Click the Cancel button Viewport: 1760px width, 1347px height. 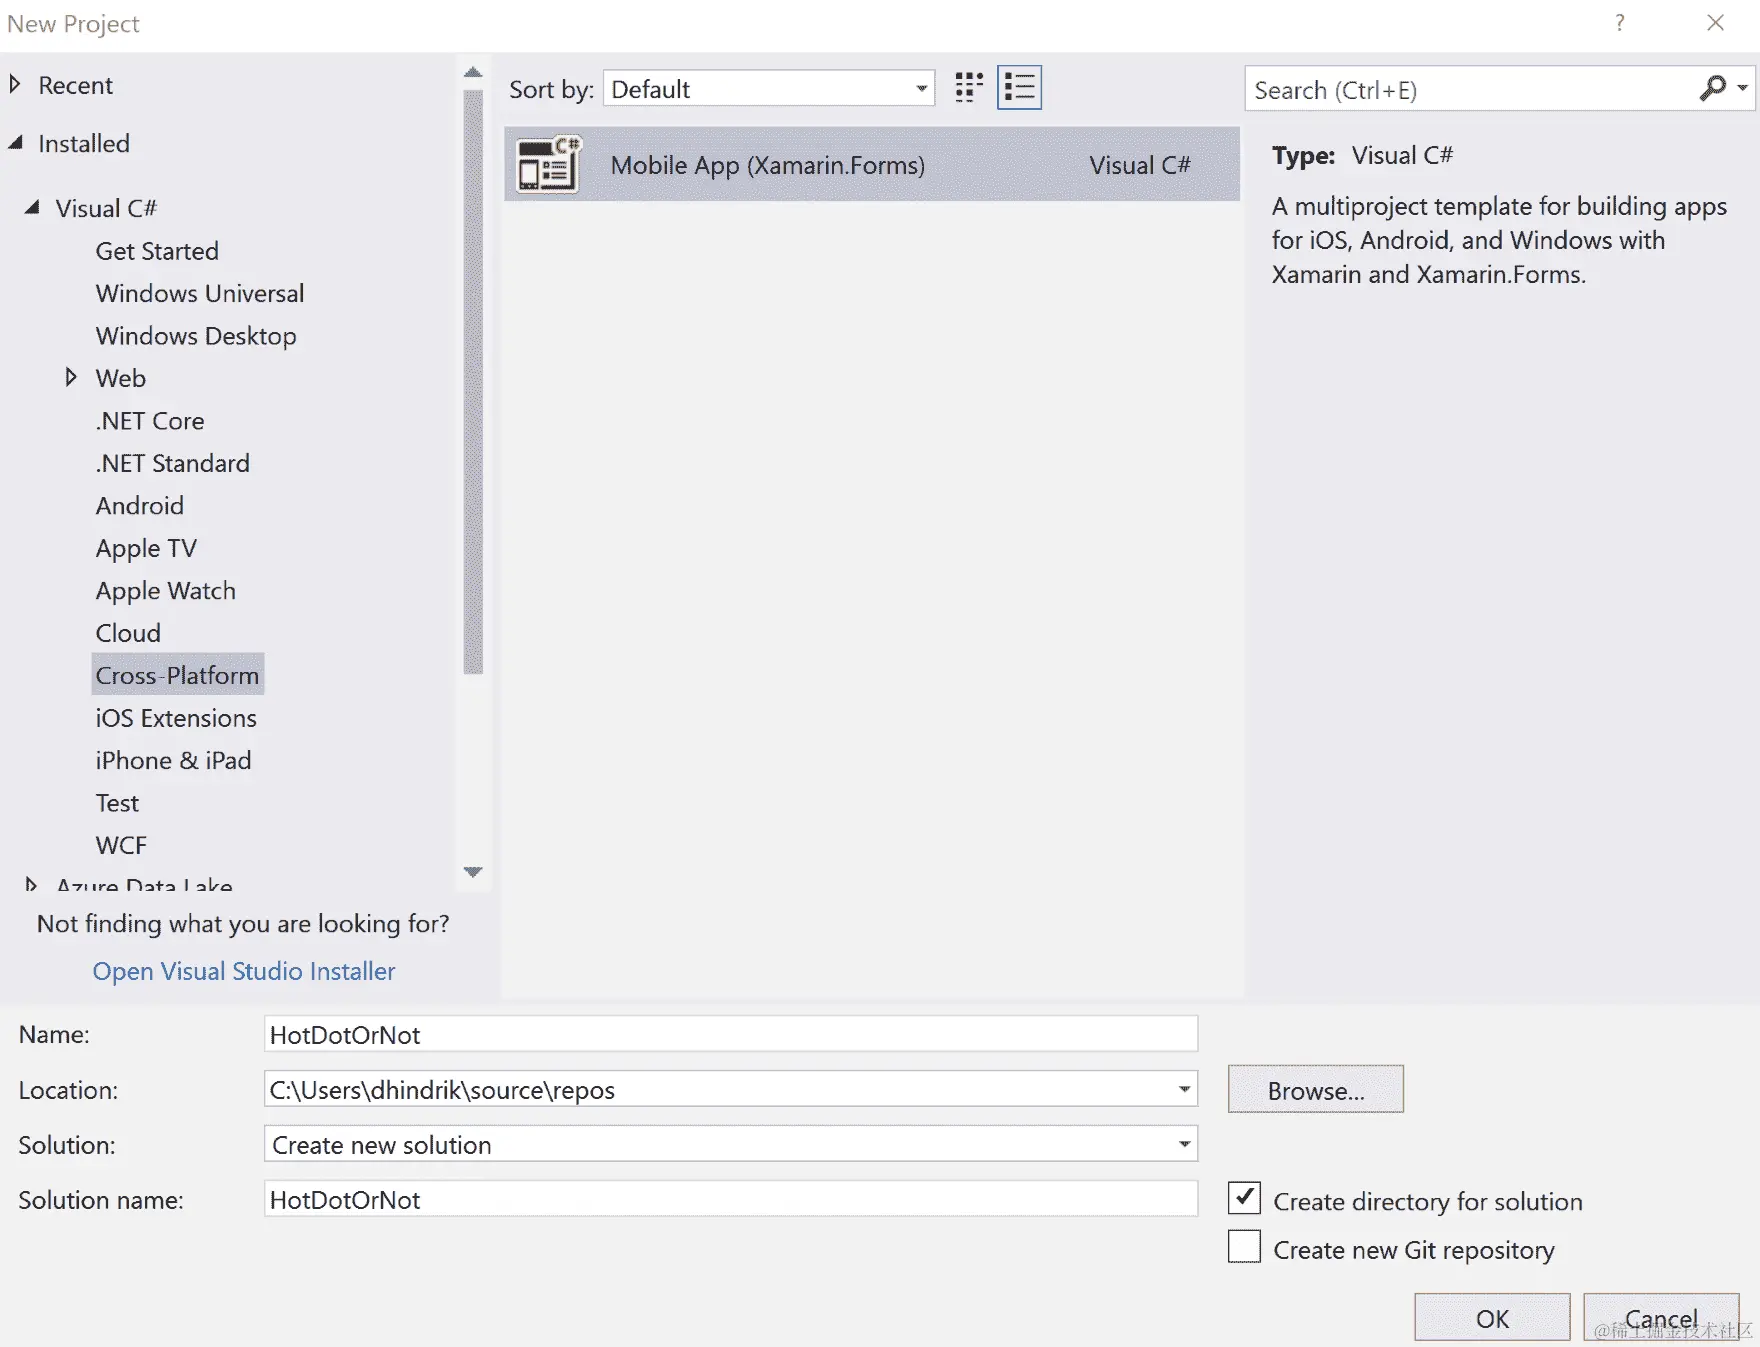(x=1661, y=1318)
